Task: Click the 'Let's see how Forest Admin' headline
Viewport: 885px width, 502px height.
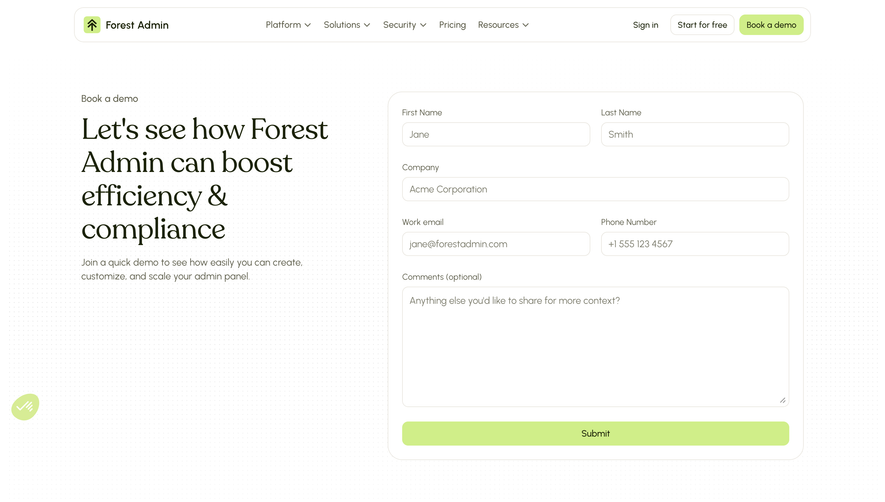Action: (204, 179)
